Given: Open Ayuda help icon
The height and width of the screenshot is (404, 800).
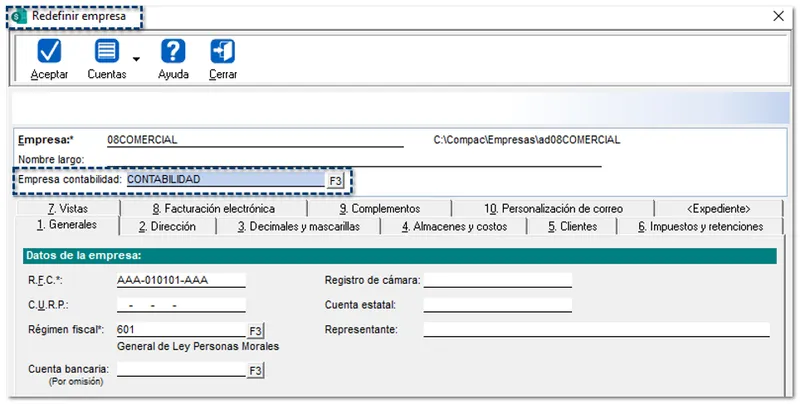Looking at the screenshot, I should (x=173, y=51).
